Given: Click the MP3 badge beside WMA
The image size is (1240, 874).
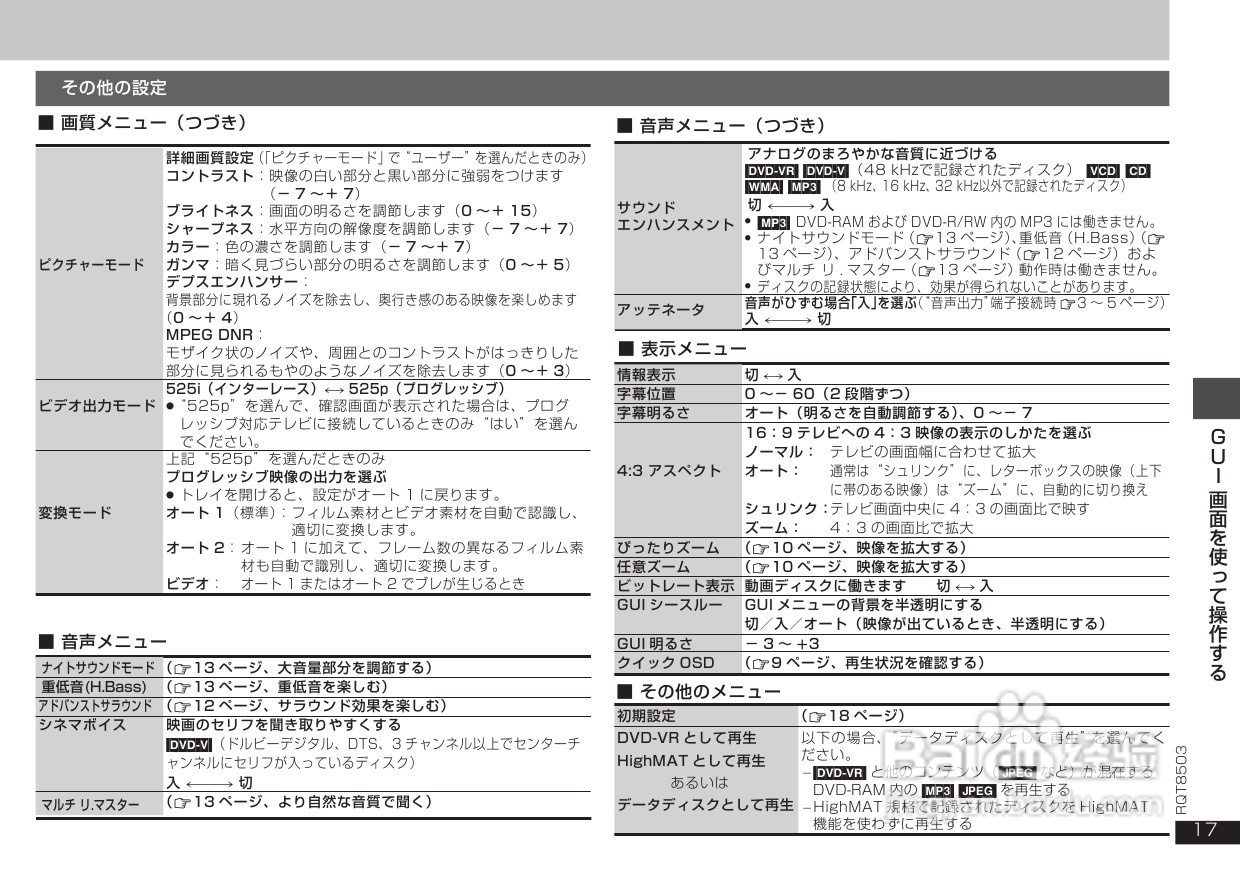Looking at the screenshot, I should click(802, 185).
